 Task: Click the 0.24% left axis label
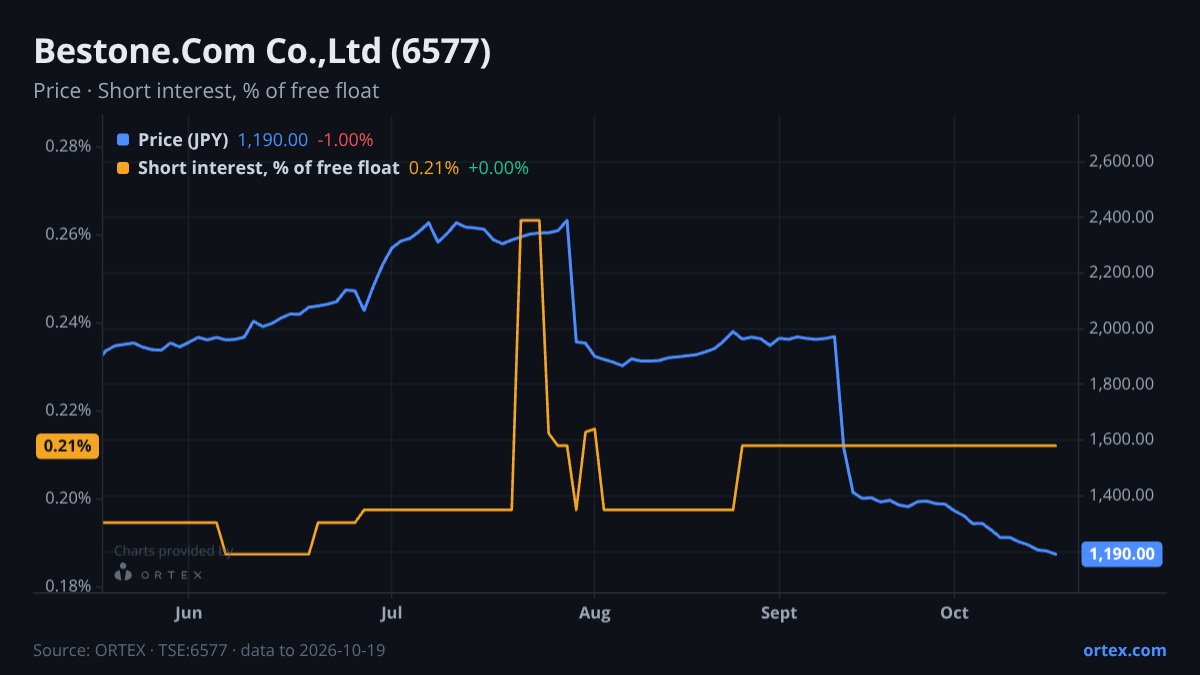click(69, 322)
